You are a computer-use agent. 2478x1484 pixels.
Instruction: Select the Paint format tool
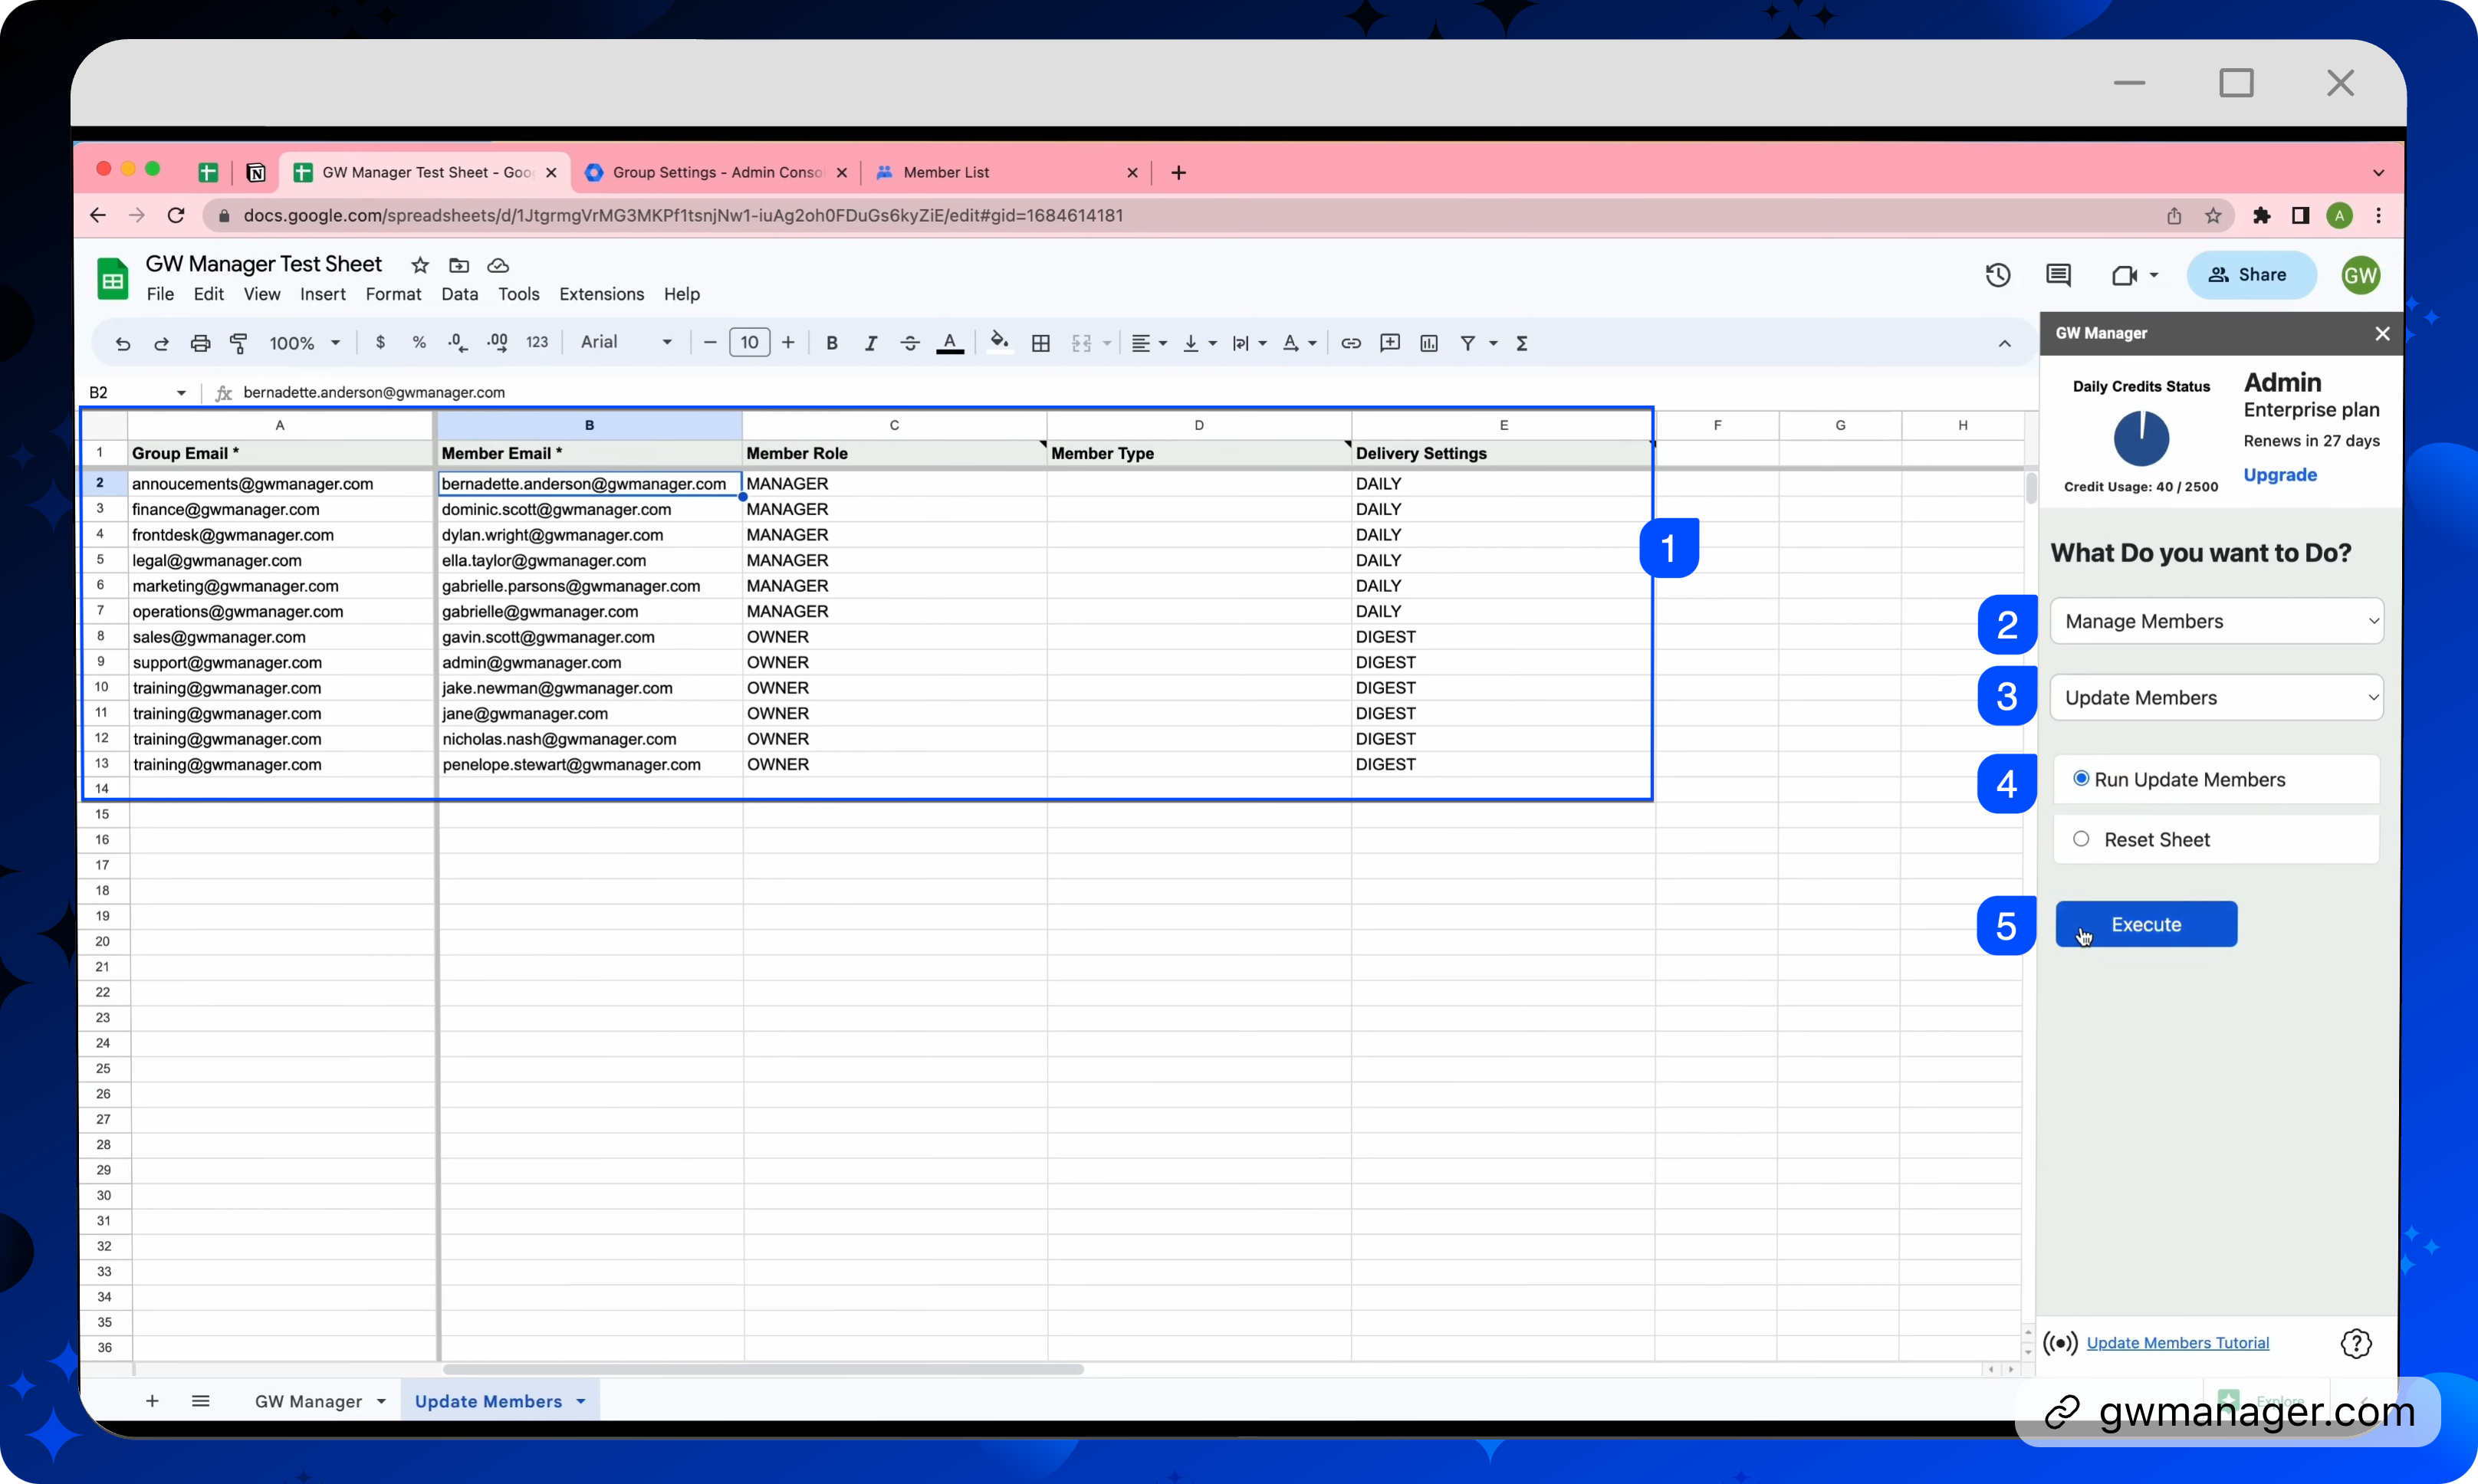(x=239, y=343)
